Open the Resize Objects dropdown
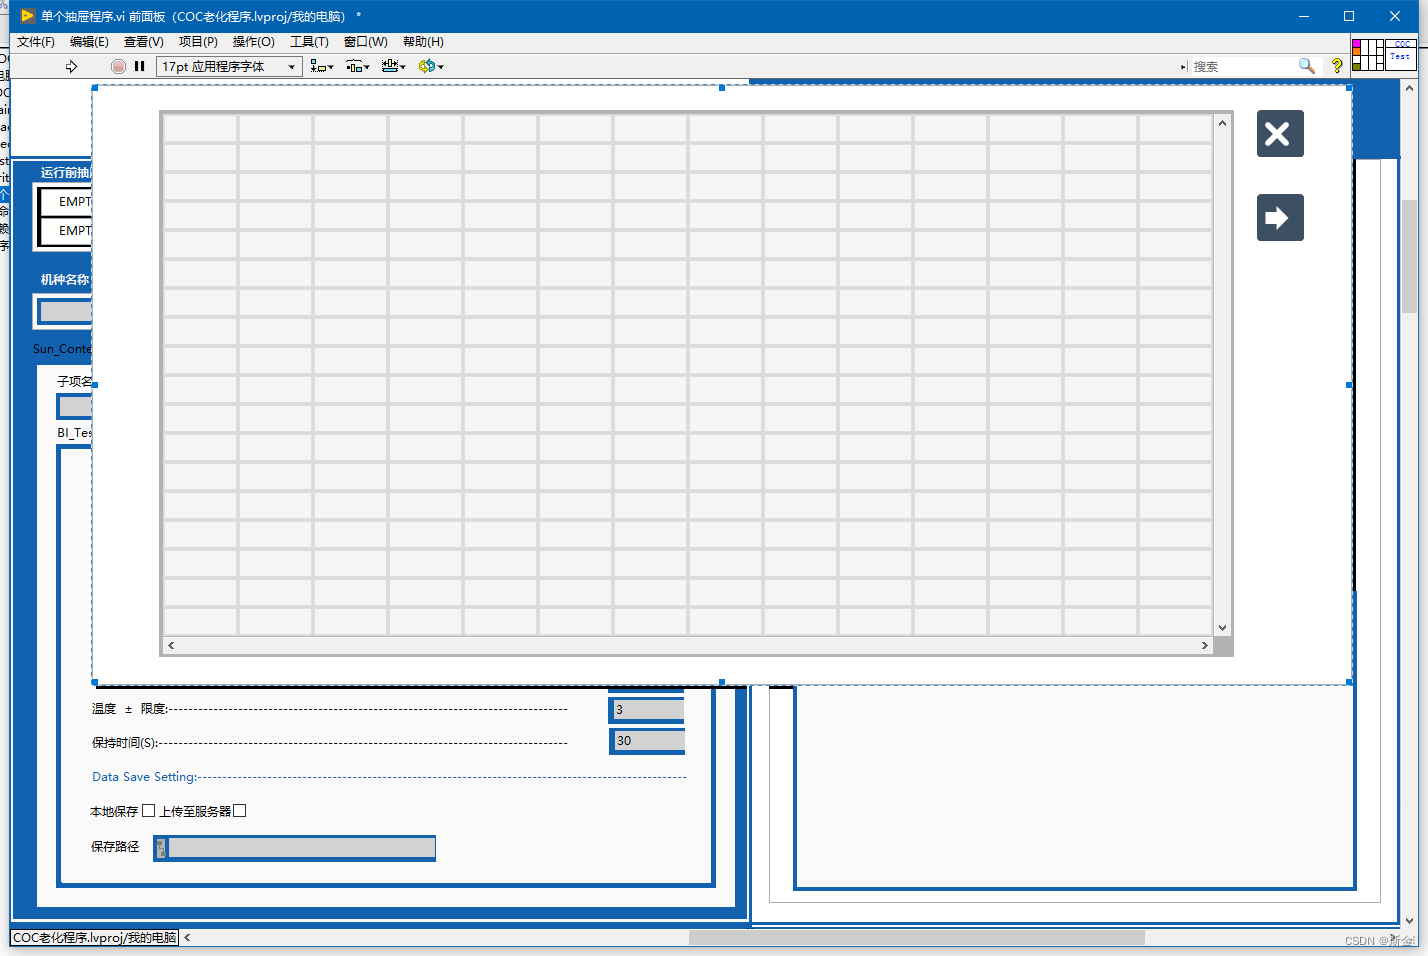The width and height of the screenshot is (1428, 956). (393, 66)
